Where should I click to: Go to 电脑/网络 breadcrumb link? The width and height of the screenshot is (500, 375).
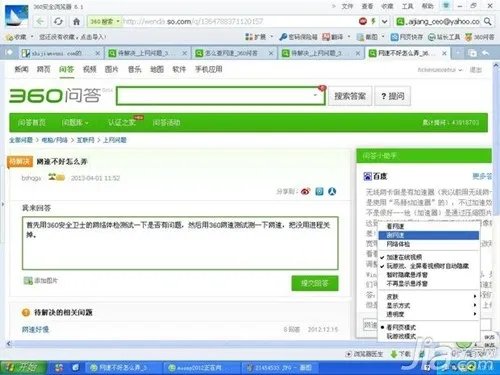click(54, 140)
